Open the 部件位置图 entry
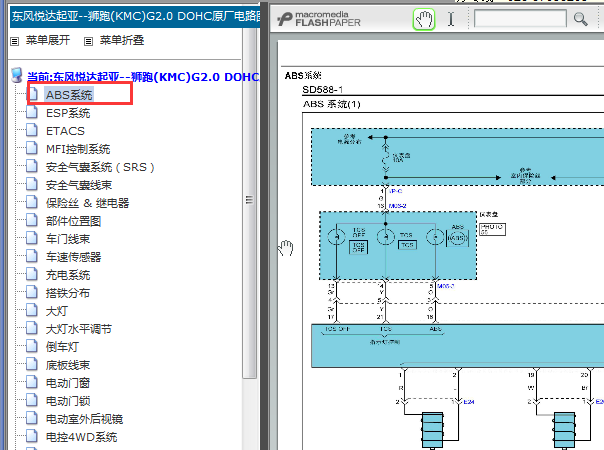Viewport: 604px width, 450px height. pos(73,221)
